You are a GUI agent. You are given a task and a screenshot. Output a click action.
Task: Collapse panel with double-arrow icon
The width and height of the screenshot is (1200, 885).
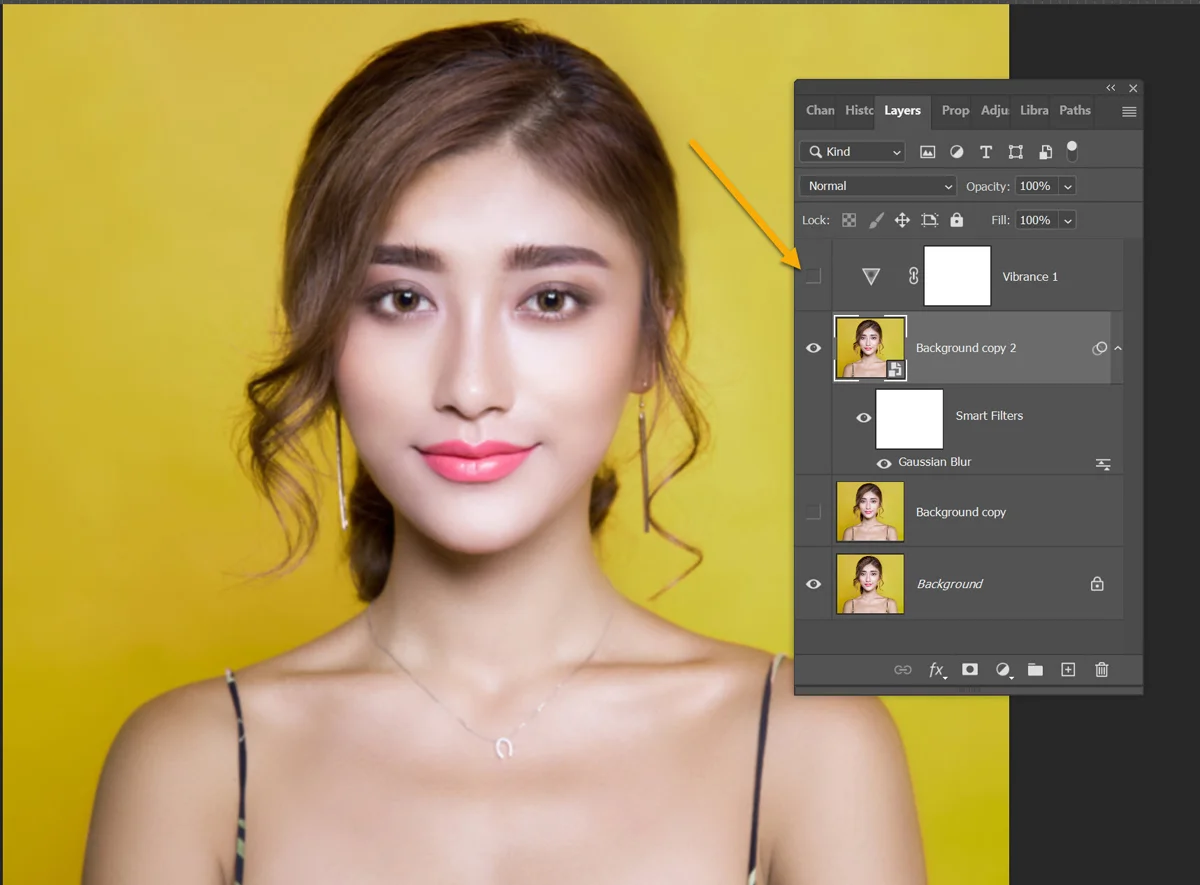pyautogui.click(x=1111, y=88)
